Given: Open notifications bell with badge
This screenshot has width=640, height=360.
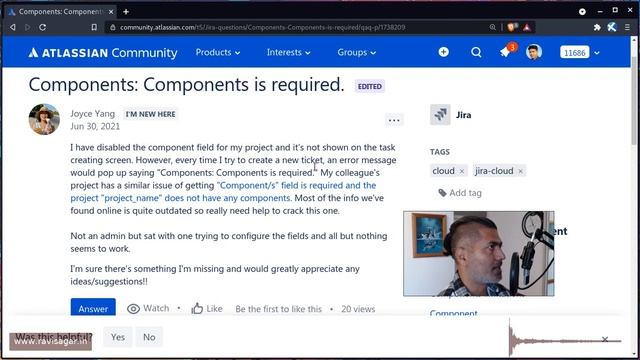Looking at the screenshot, I should tap(506, 51).
